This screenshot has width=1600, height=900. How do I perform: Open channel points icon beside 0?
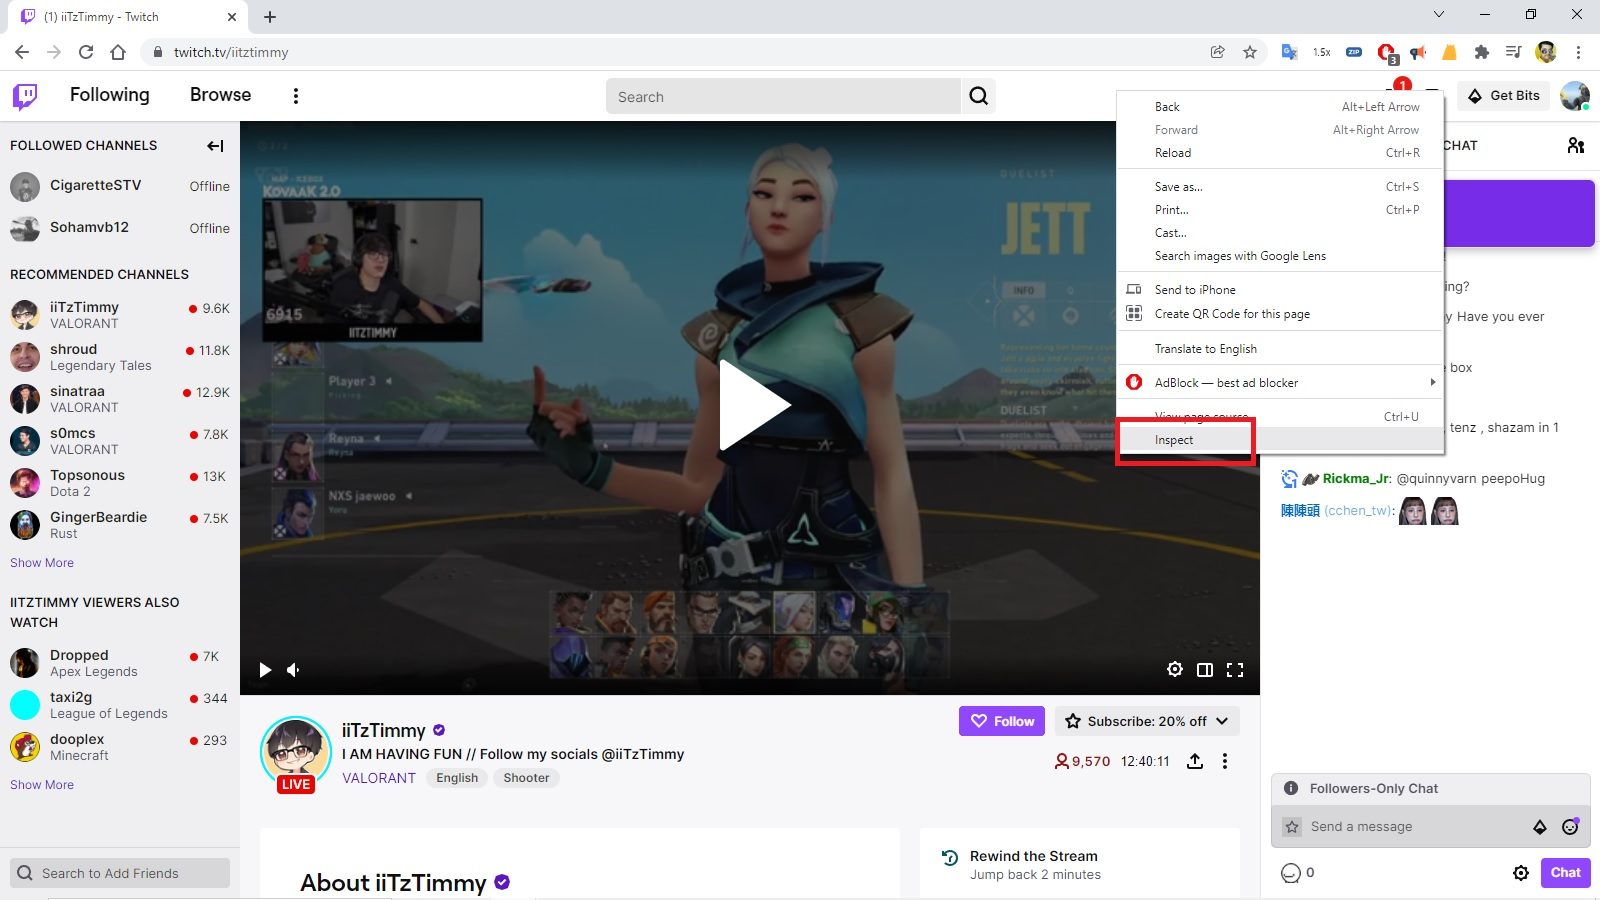(x=1291, y=873)
